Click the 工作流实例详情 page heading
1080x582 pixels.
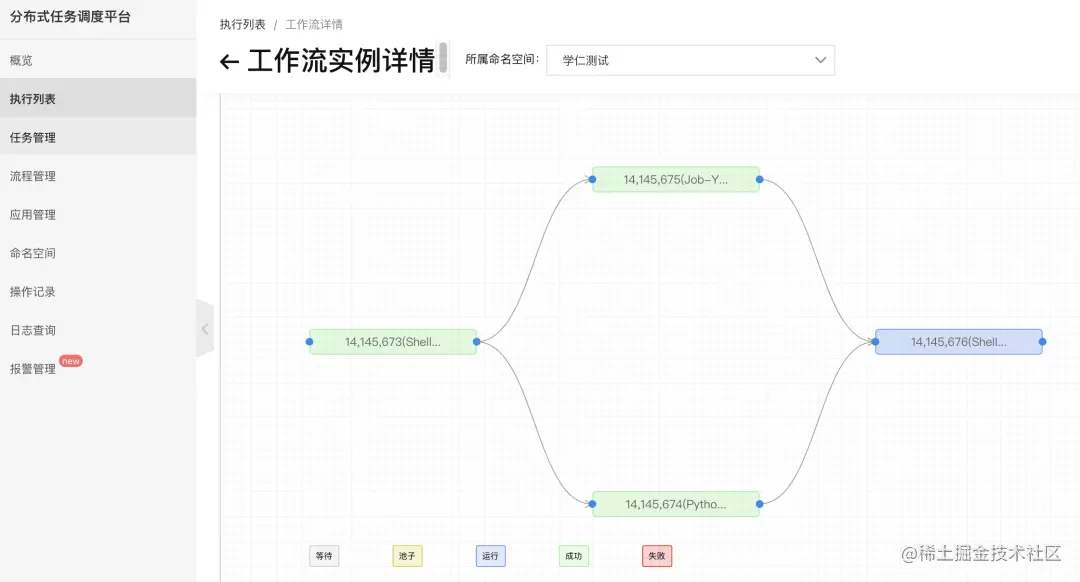pos(341,61)
